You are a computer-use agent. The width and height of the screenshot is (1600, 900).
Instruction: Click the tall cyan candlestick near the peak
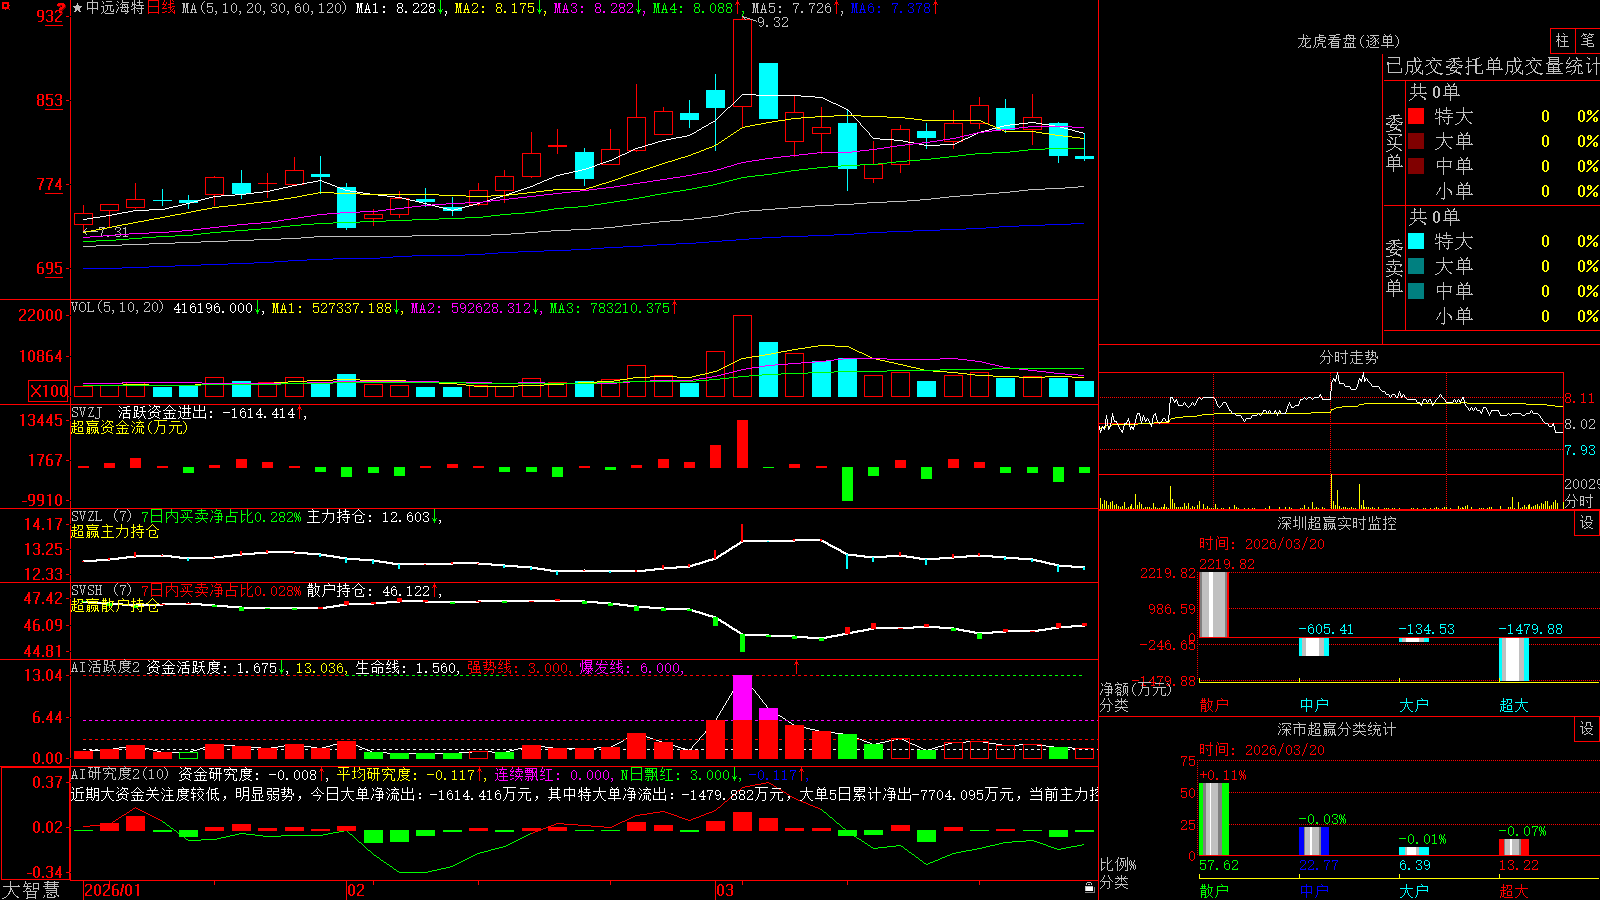coord(768,91)
